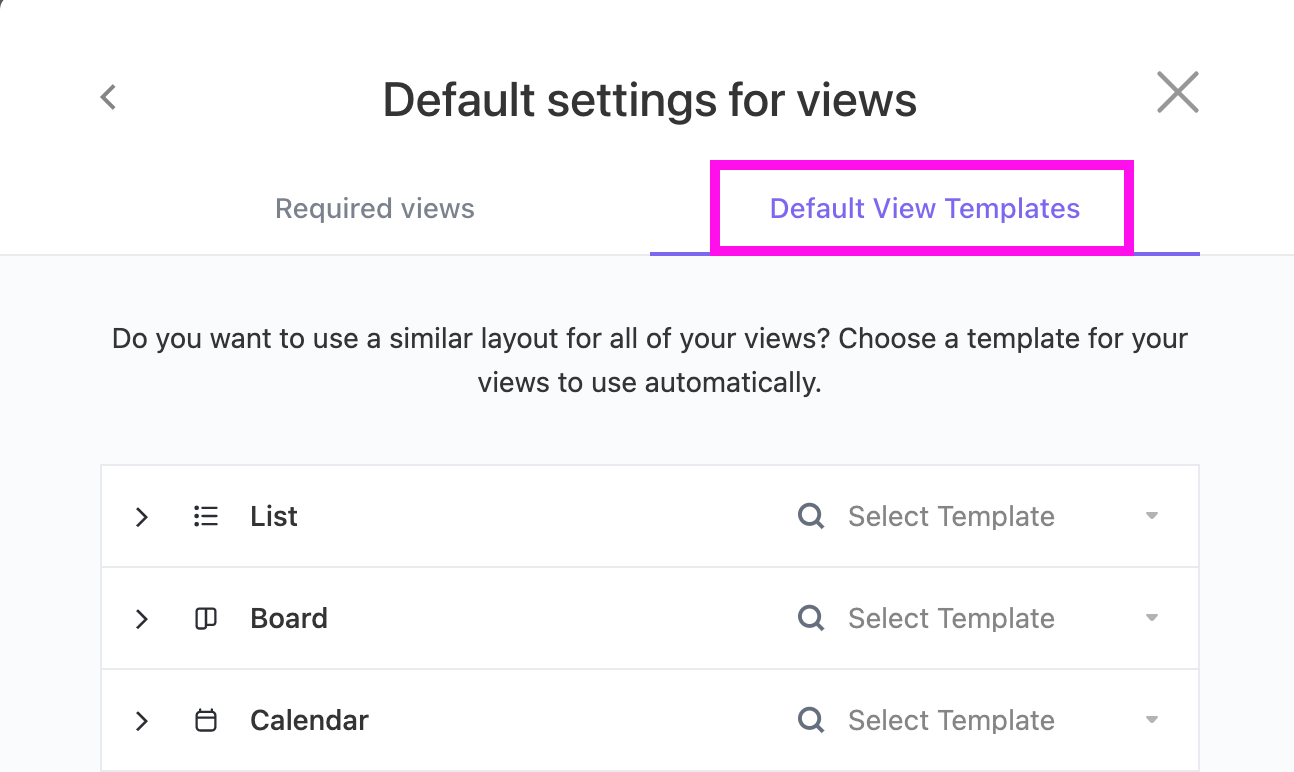Screen dimensions: 1294x772
Task: Switch to Required views tab
Action: tap(375, 208)
